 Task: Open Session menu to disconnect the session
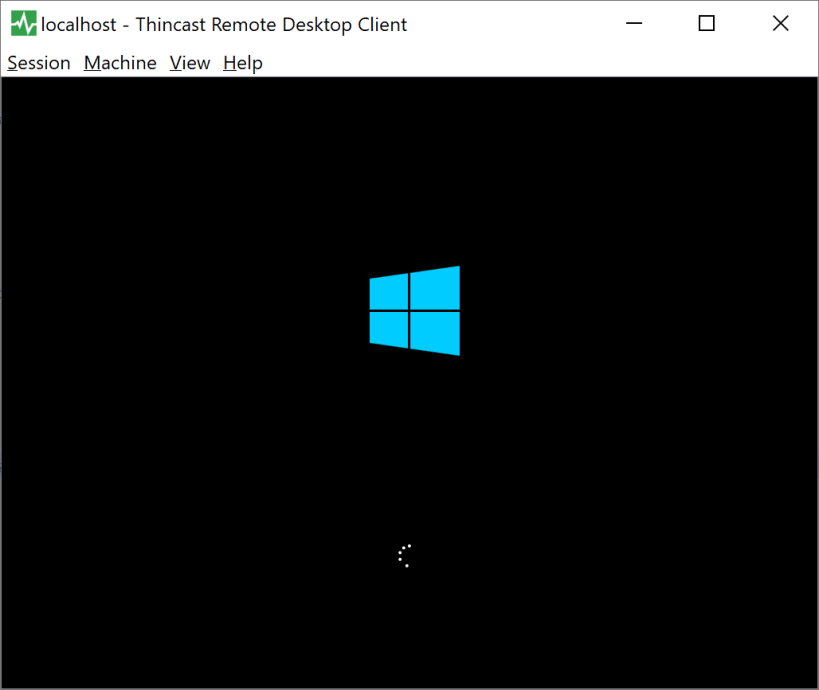click(38, 62)
